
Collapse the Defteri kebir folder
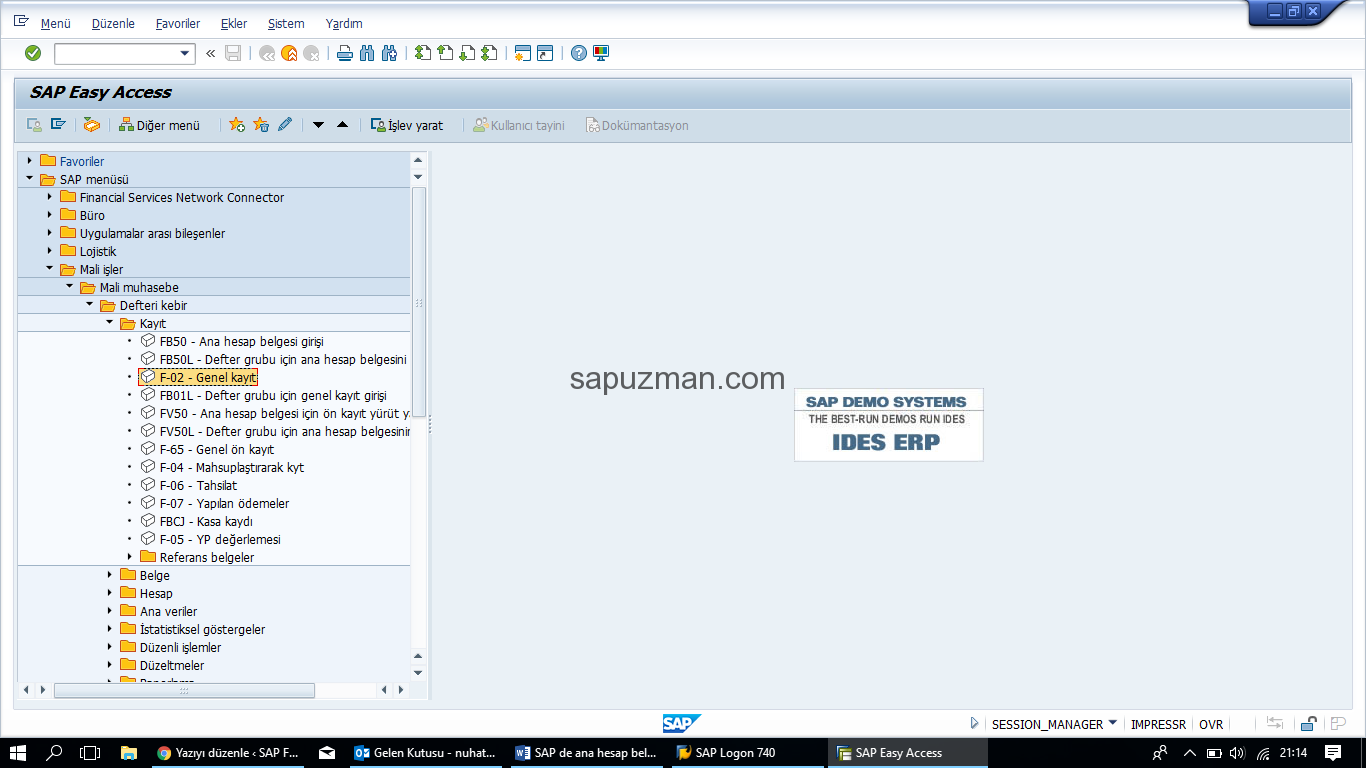[x=90, y=305]
